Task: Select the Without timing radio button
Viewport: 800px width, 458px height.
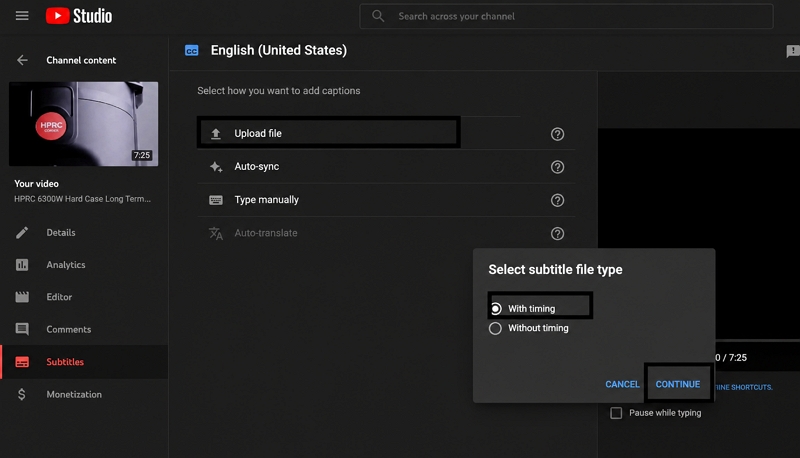Action: click(495, 328)
